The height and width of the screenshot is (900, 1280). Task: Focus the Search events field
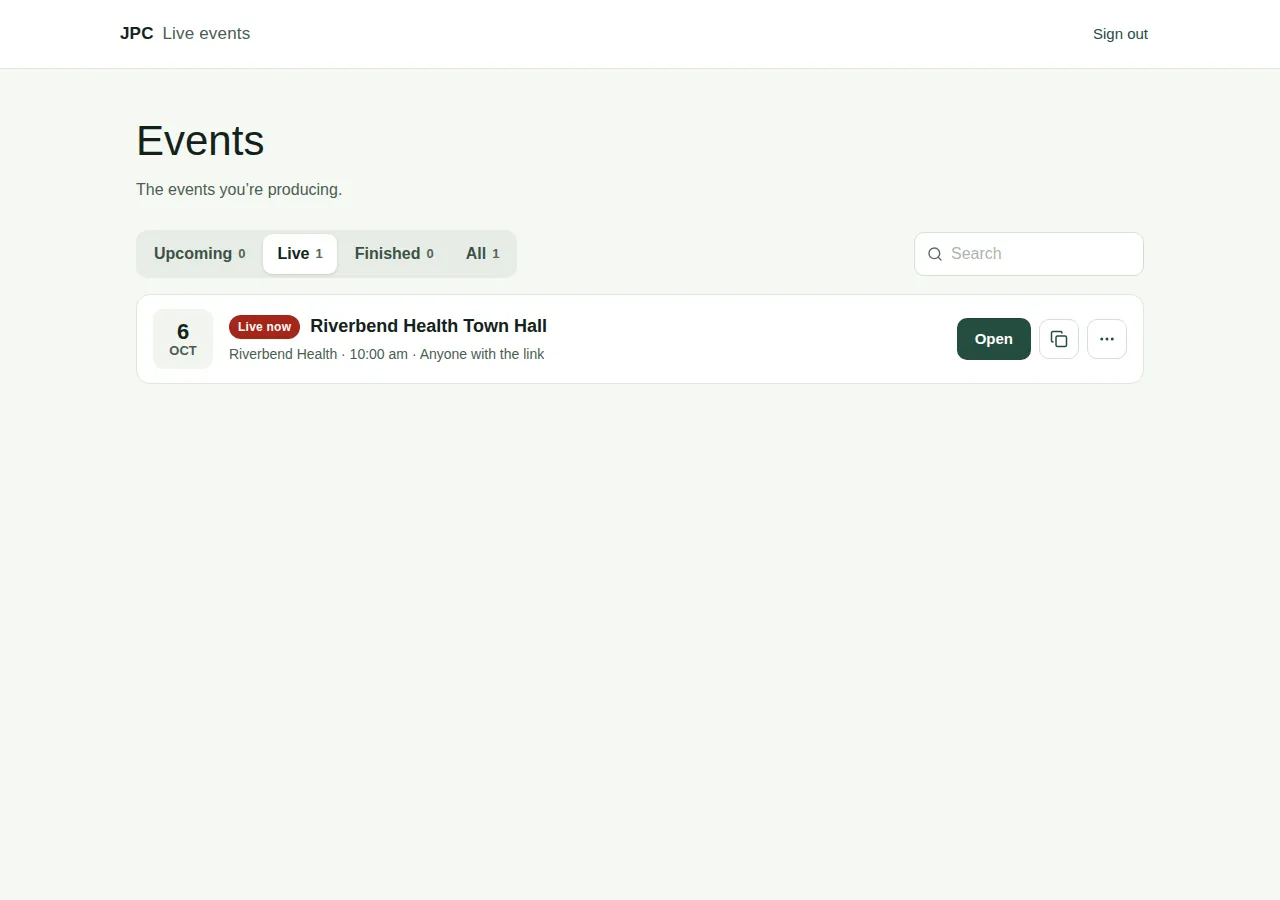1029,254
